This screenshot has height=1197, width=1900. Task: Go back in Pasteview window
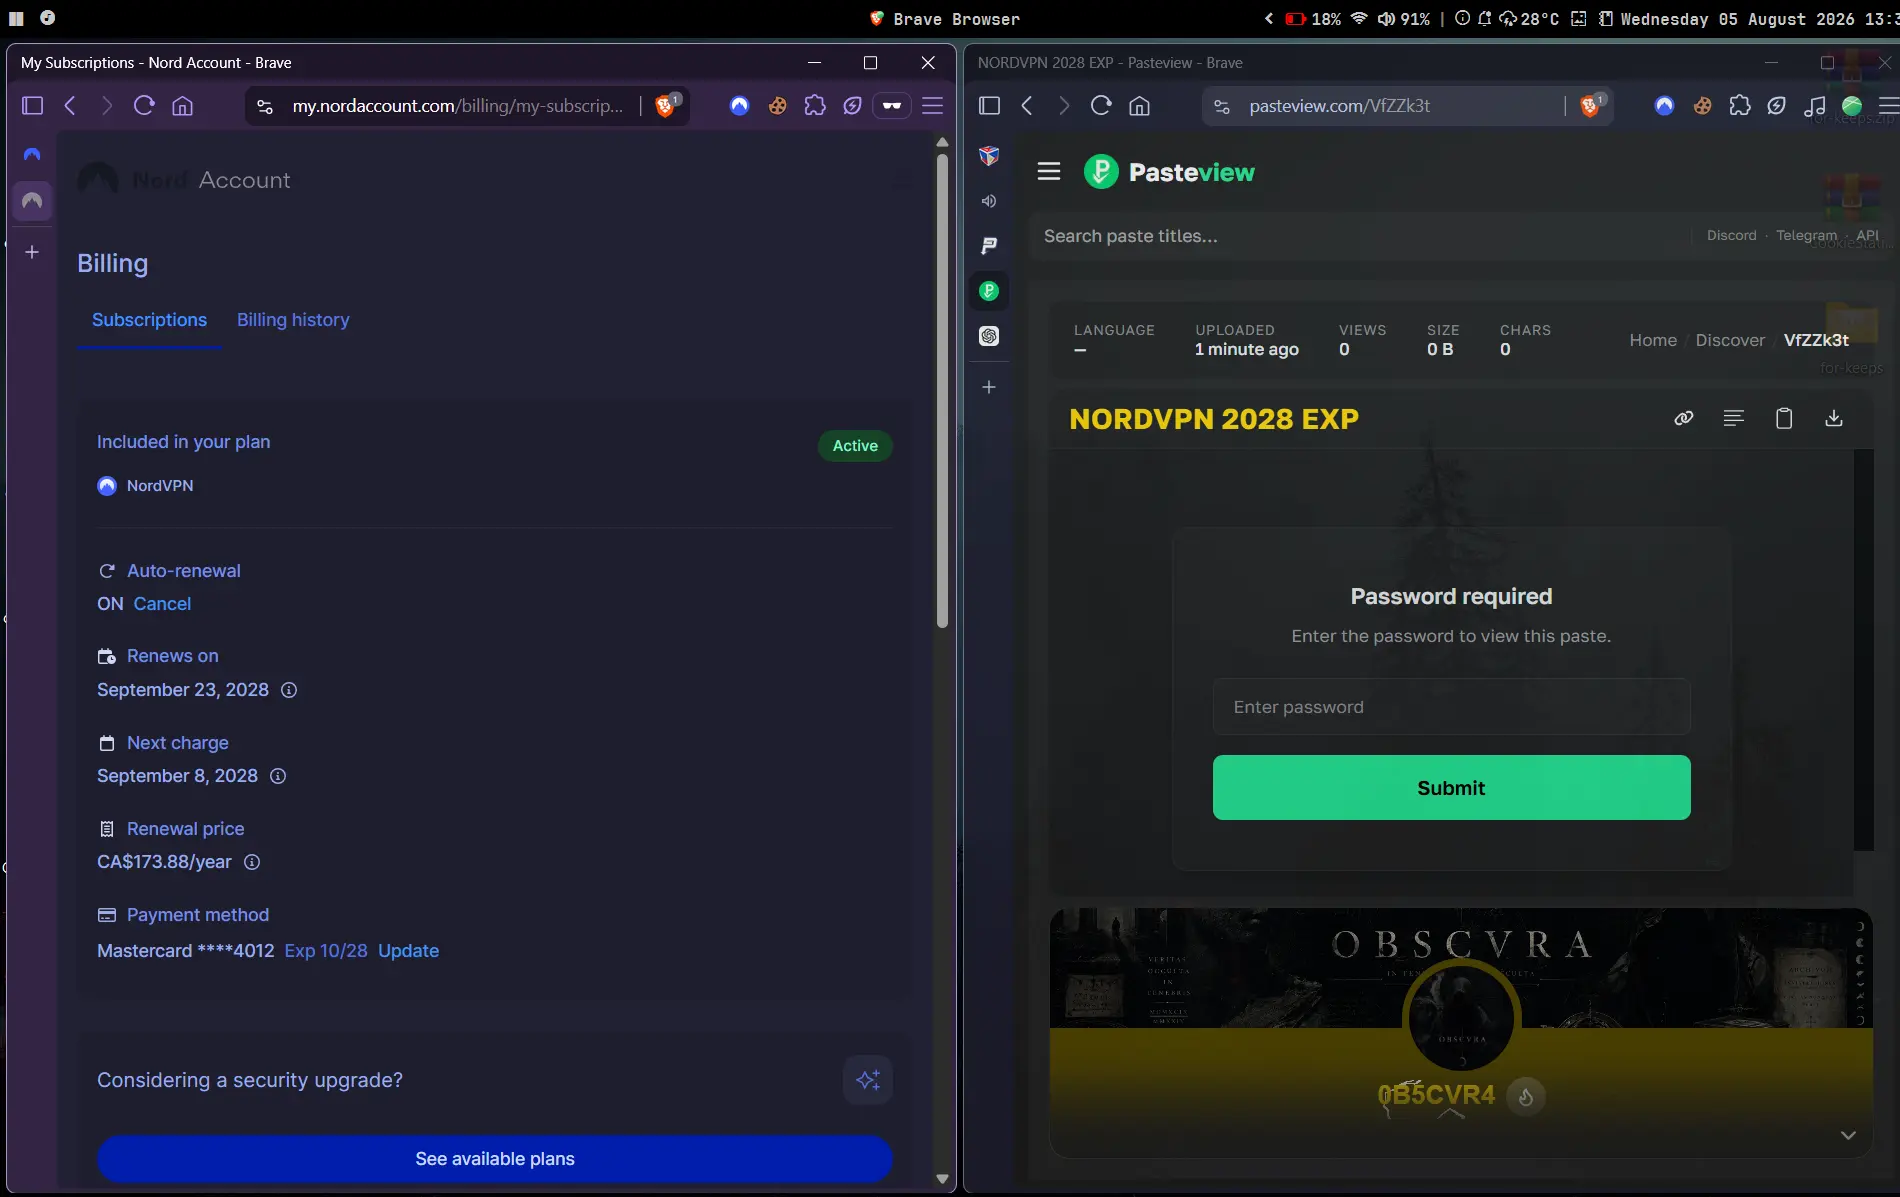pyautogui.click(x=1027, y=106)
